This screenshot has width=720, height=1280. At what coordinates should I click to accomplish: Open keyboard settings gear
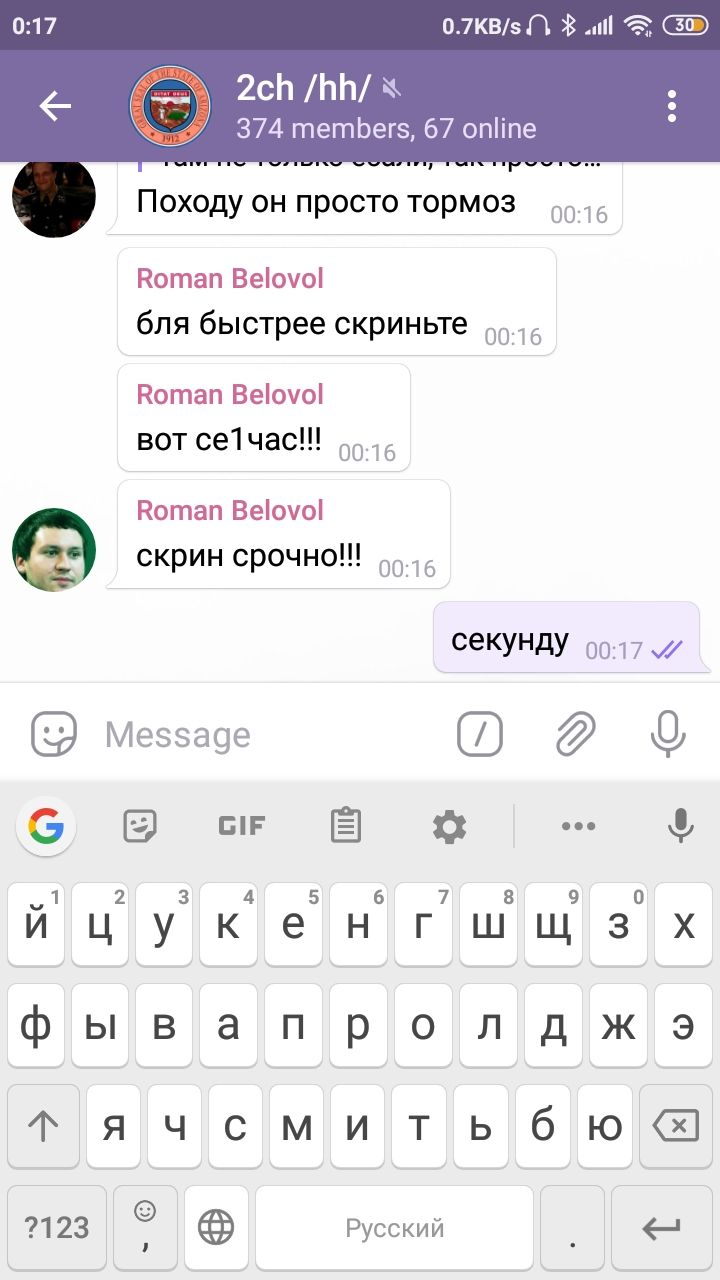coord(449,826)
